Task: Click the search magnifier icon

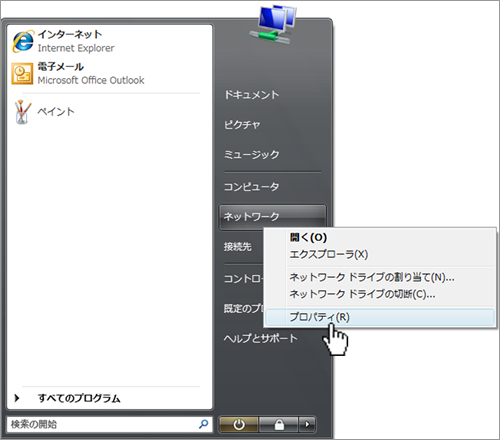Action: (203, 424)
